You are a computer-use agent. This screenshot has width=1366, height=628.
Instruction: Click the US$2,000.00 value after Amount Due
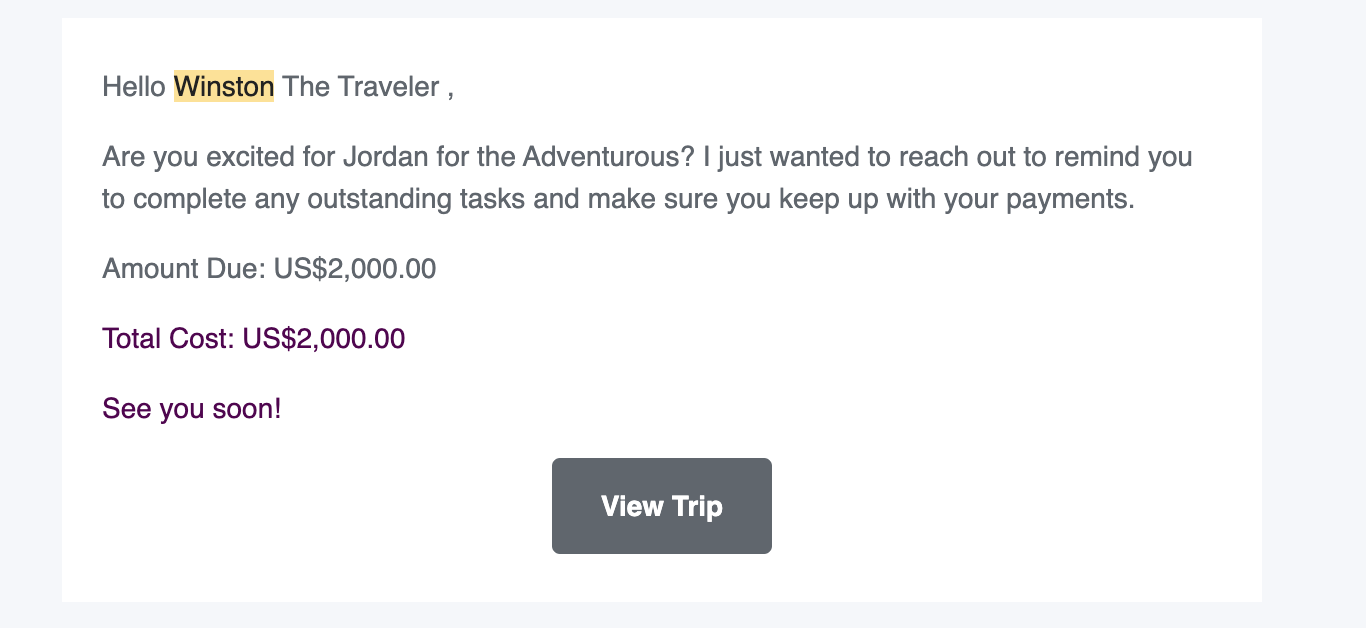pyautogui.click(x=355, y=269)
